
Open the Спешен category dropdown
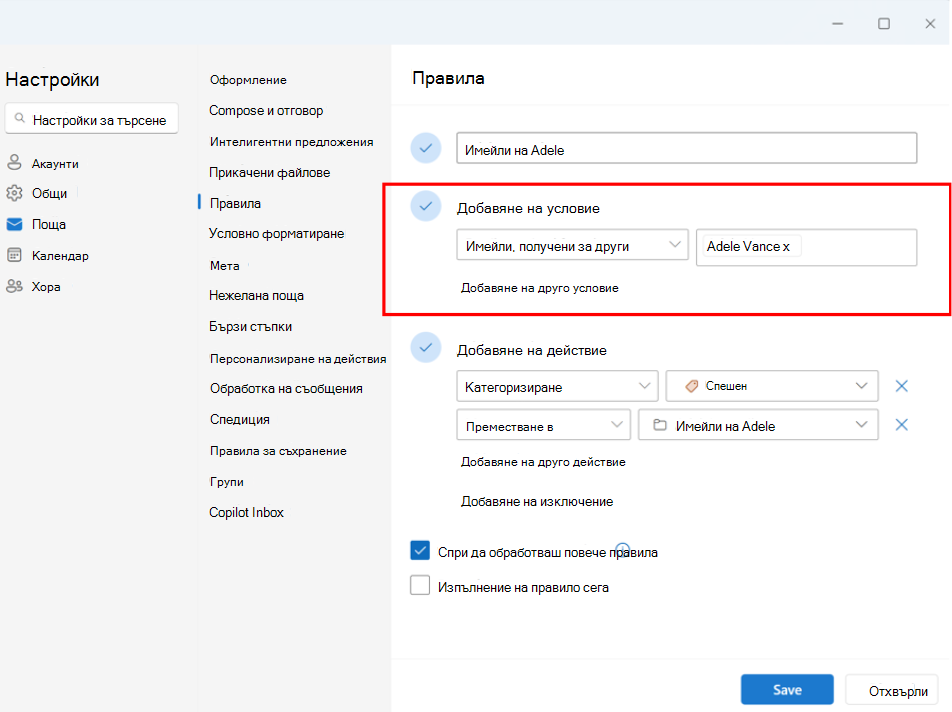point(772,386)
